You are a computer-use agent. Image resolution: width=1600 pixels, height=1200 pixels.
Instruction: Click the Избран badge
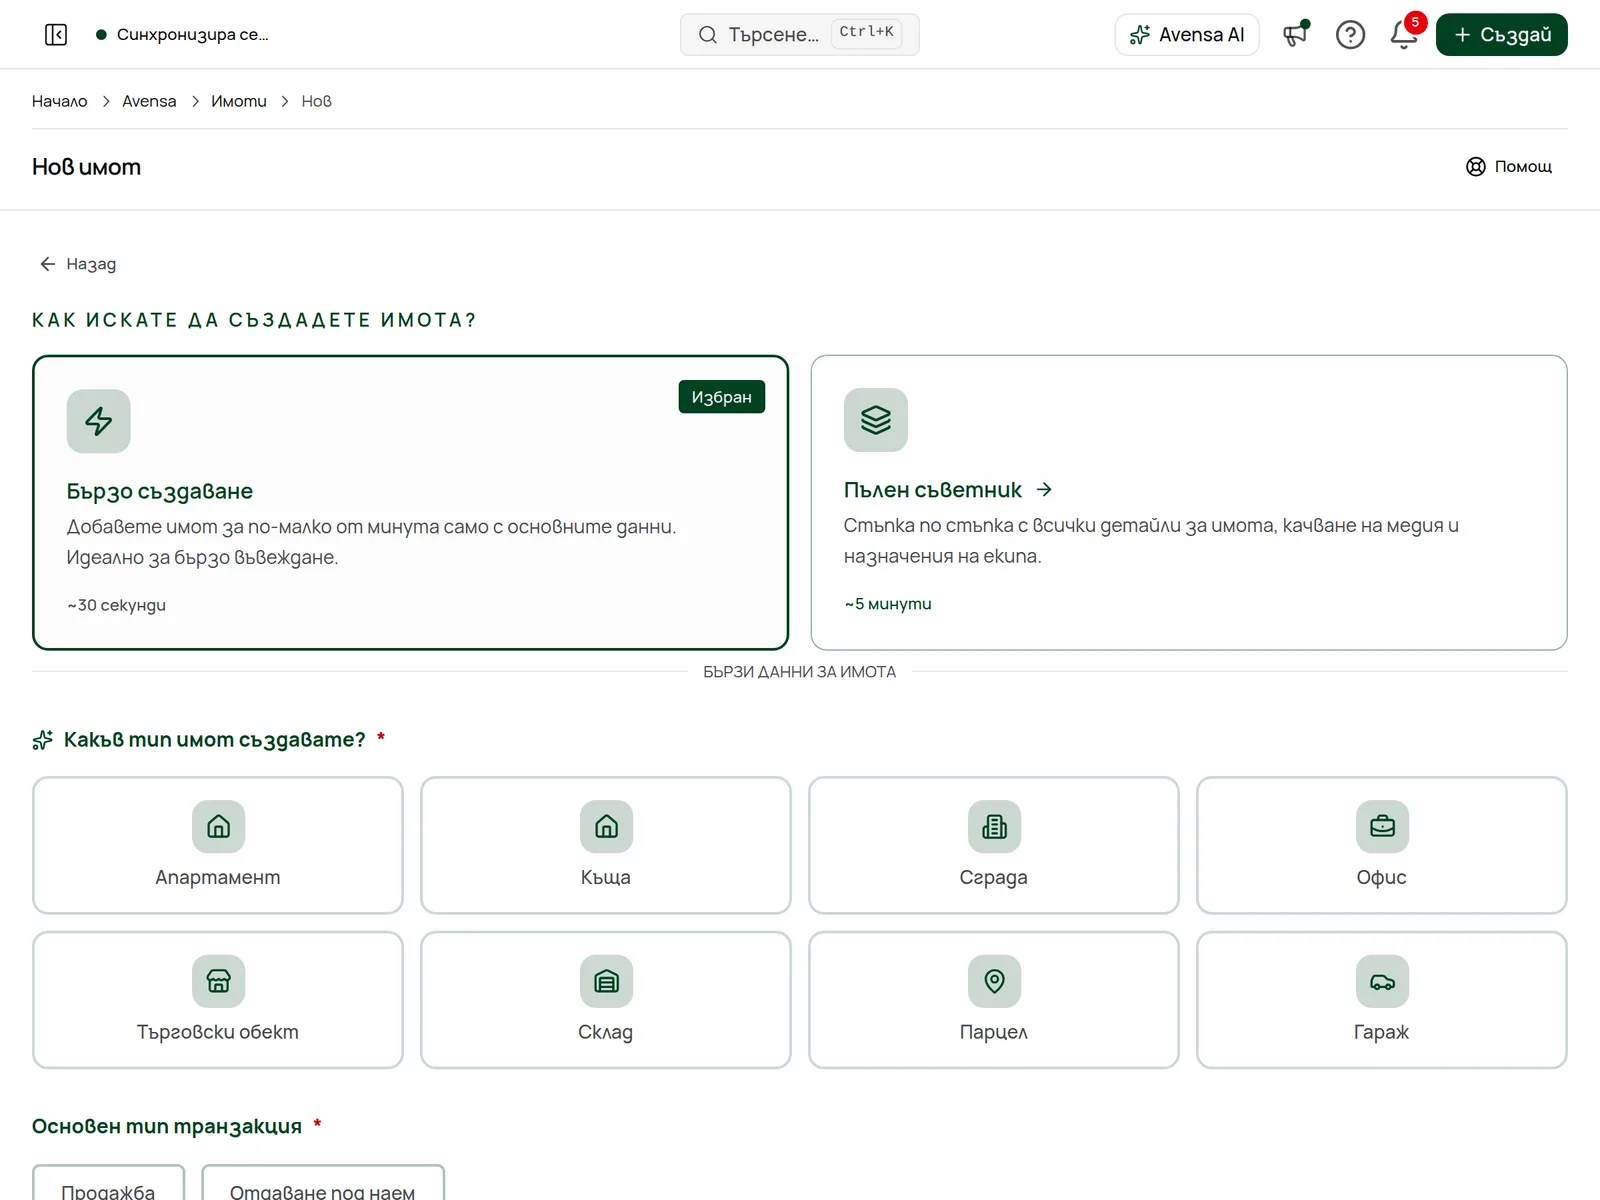(722, 397)
